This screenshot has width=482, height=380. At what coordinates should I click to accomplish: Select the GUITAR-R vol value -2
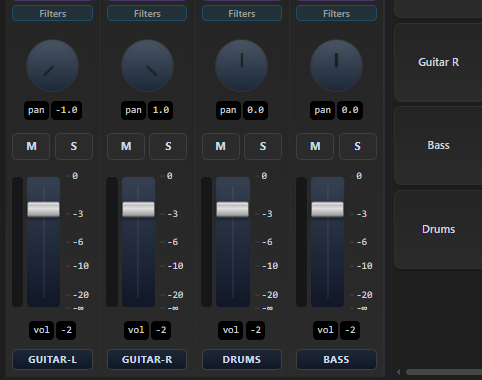coord(161,330)
